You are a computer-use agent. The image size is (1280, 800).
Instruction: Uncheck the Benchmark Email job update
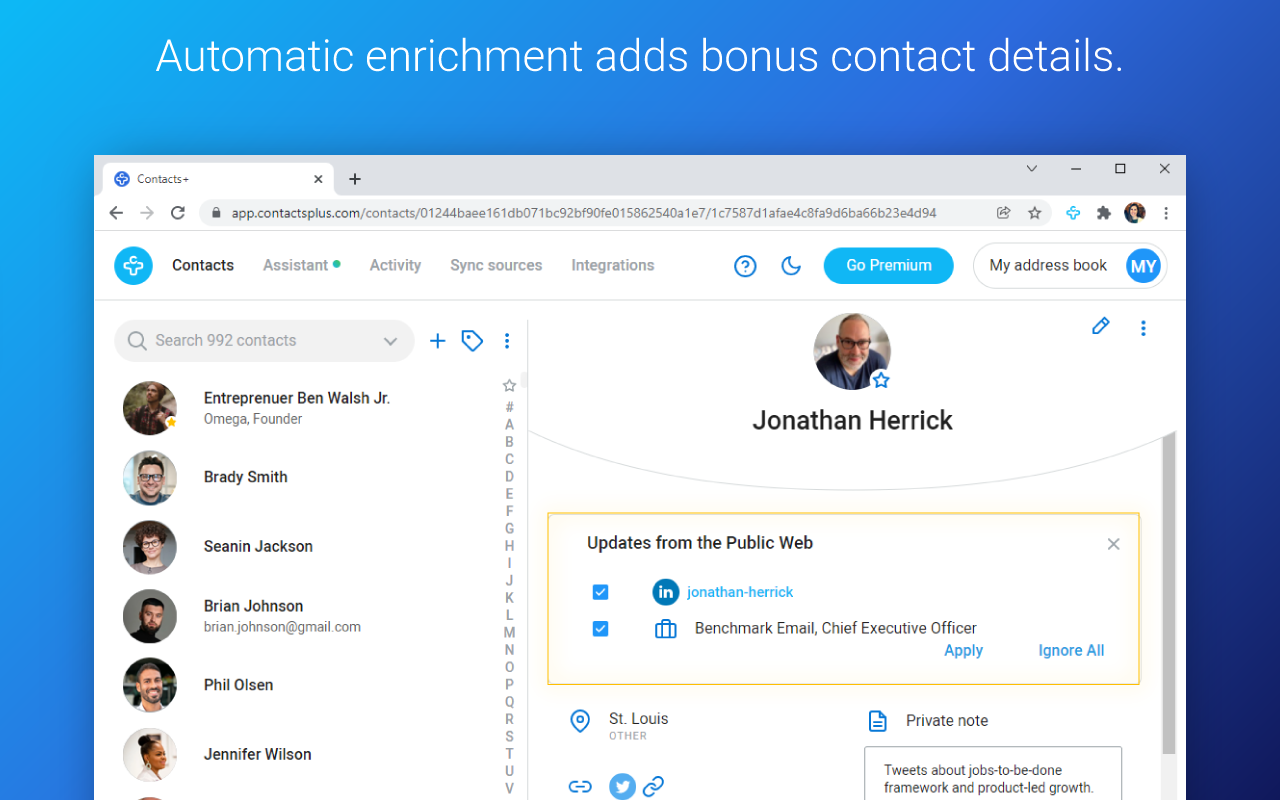coord(600,629)
